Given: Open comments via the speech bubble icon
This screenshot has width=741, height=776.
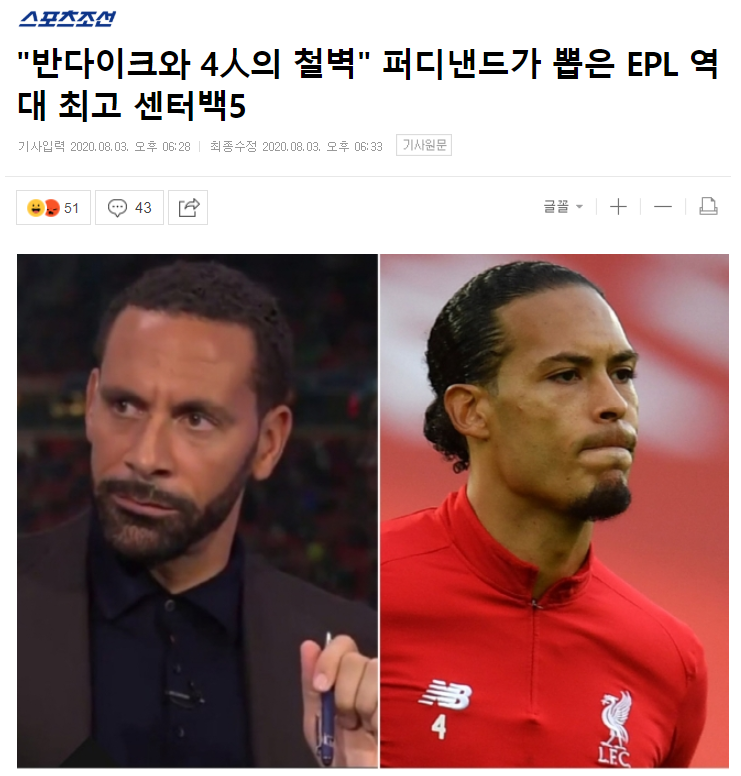Looking at the screenshot, I should click(117, 208).
